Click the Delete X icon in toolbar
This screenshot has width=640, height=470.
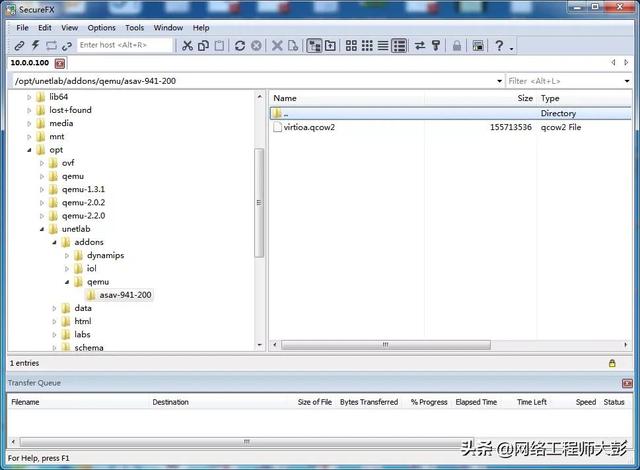tap(277, 45)
